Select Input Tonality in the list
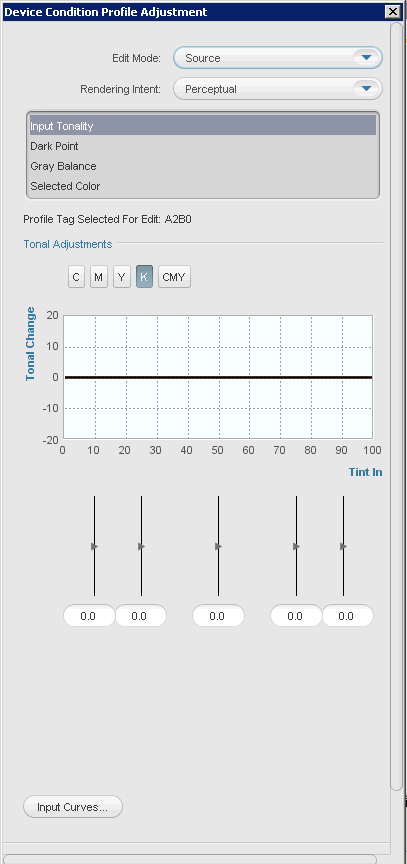This screenshot has width=407, height=864. pyautogui.click(x=203, y=126)
